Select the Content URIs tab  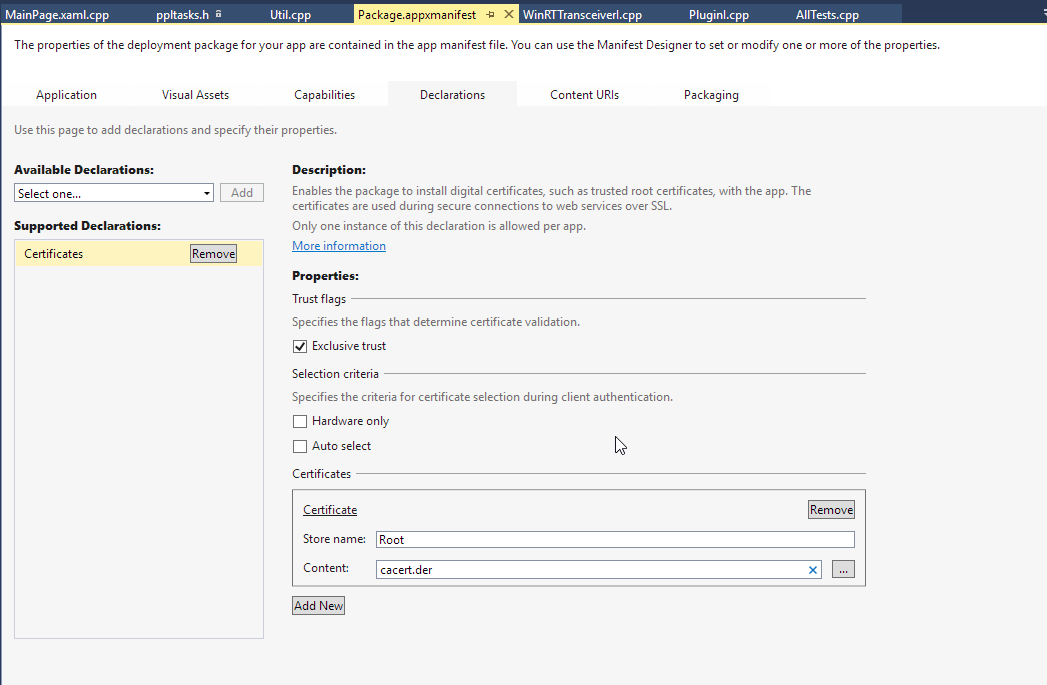point(584,95)
